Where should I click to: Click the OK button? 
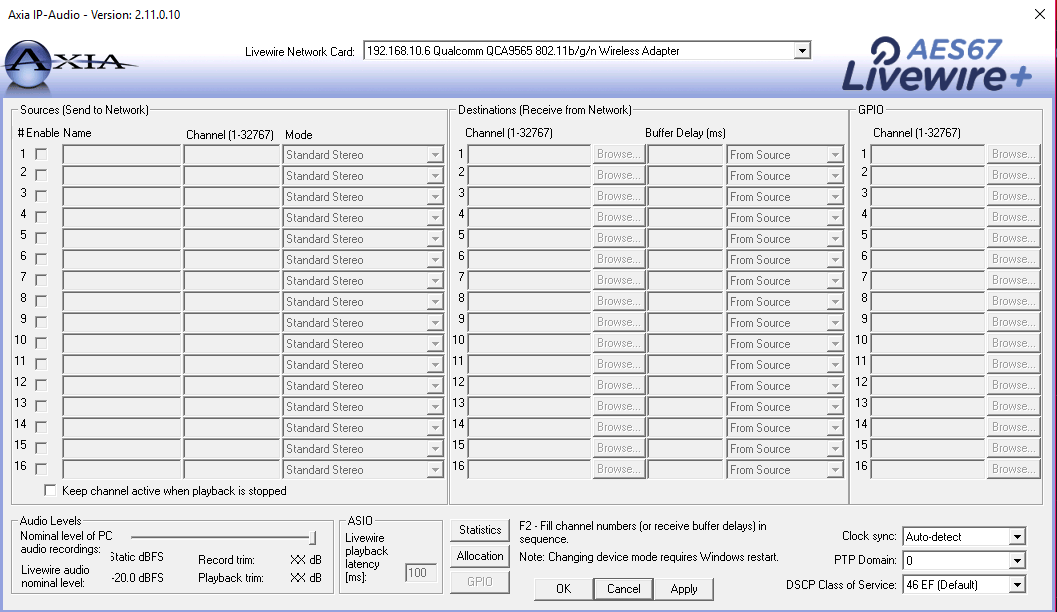pos(564,589)
